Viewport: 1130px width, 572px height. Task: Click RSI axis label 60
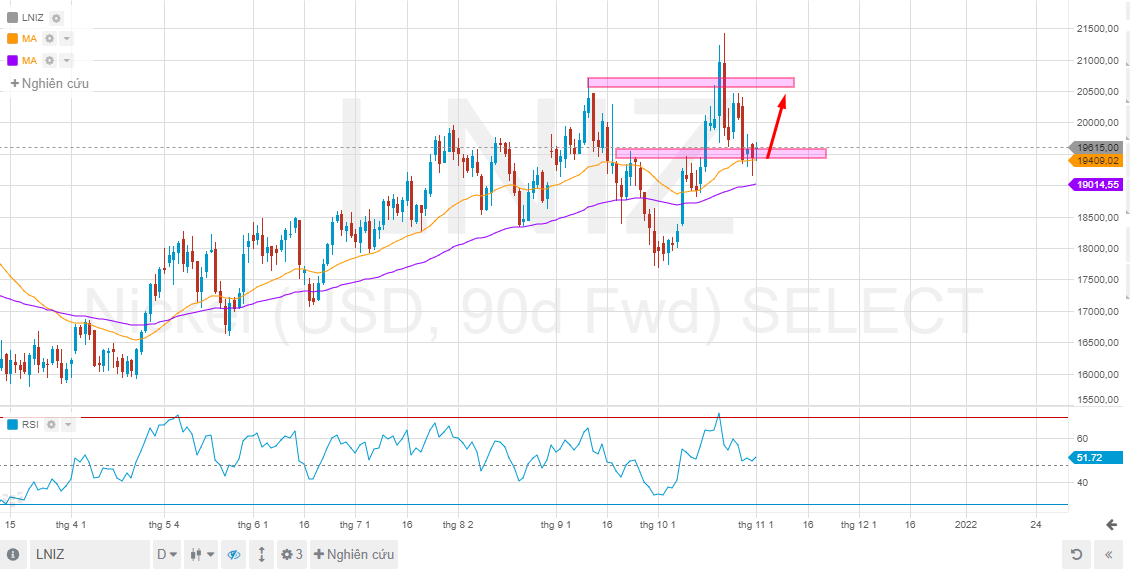1082,438
